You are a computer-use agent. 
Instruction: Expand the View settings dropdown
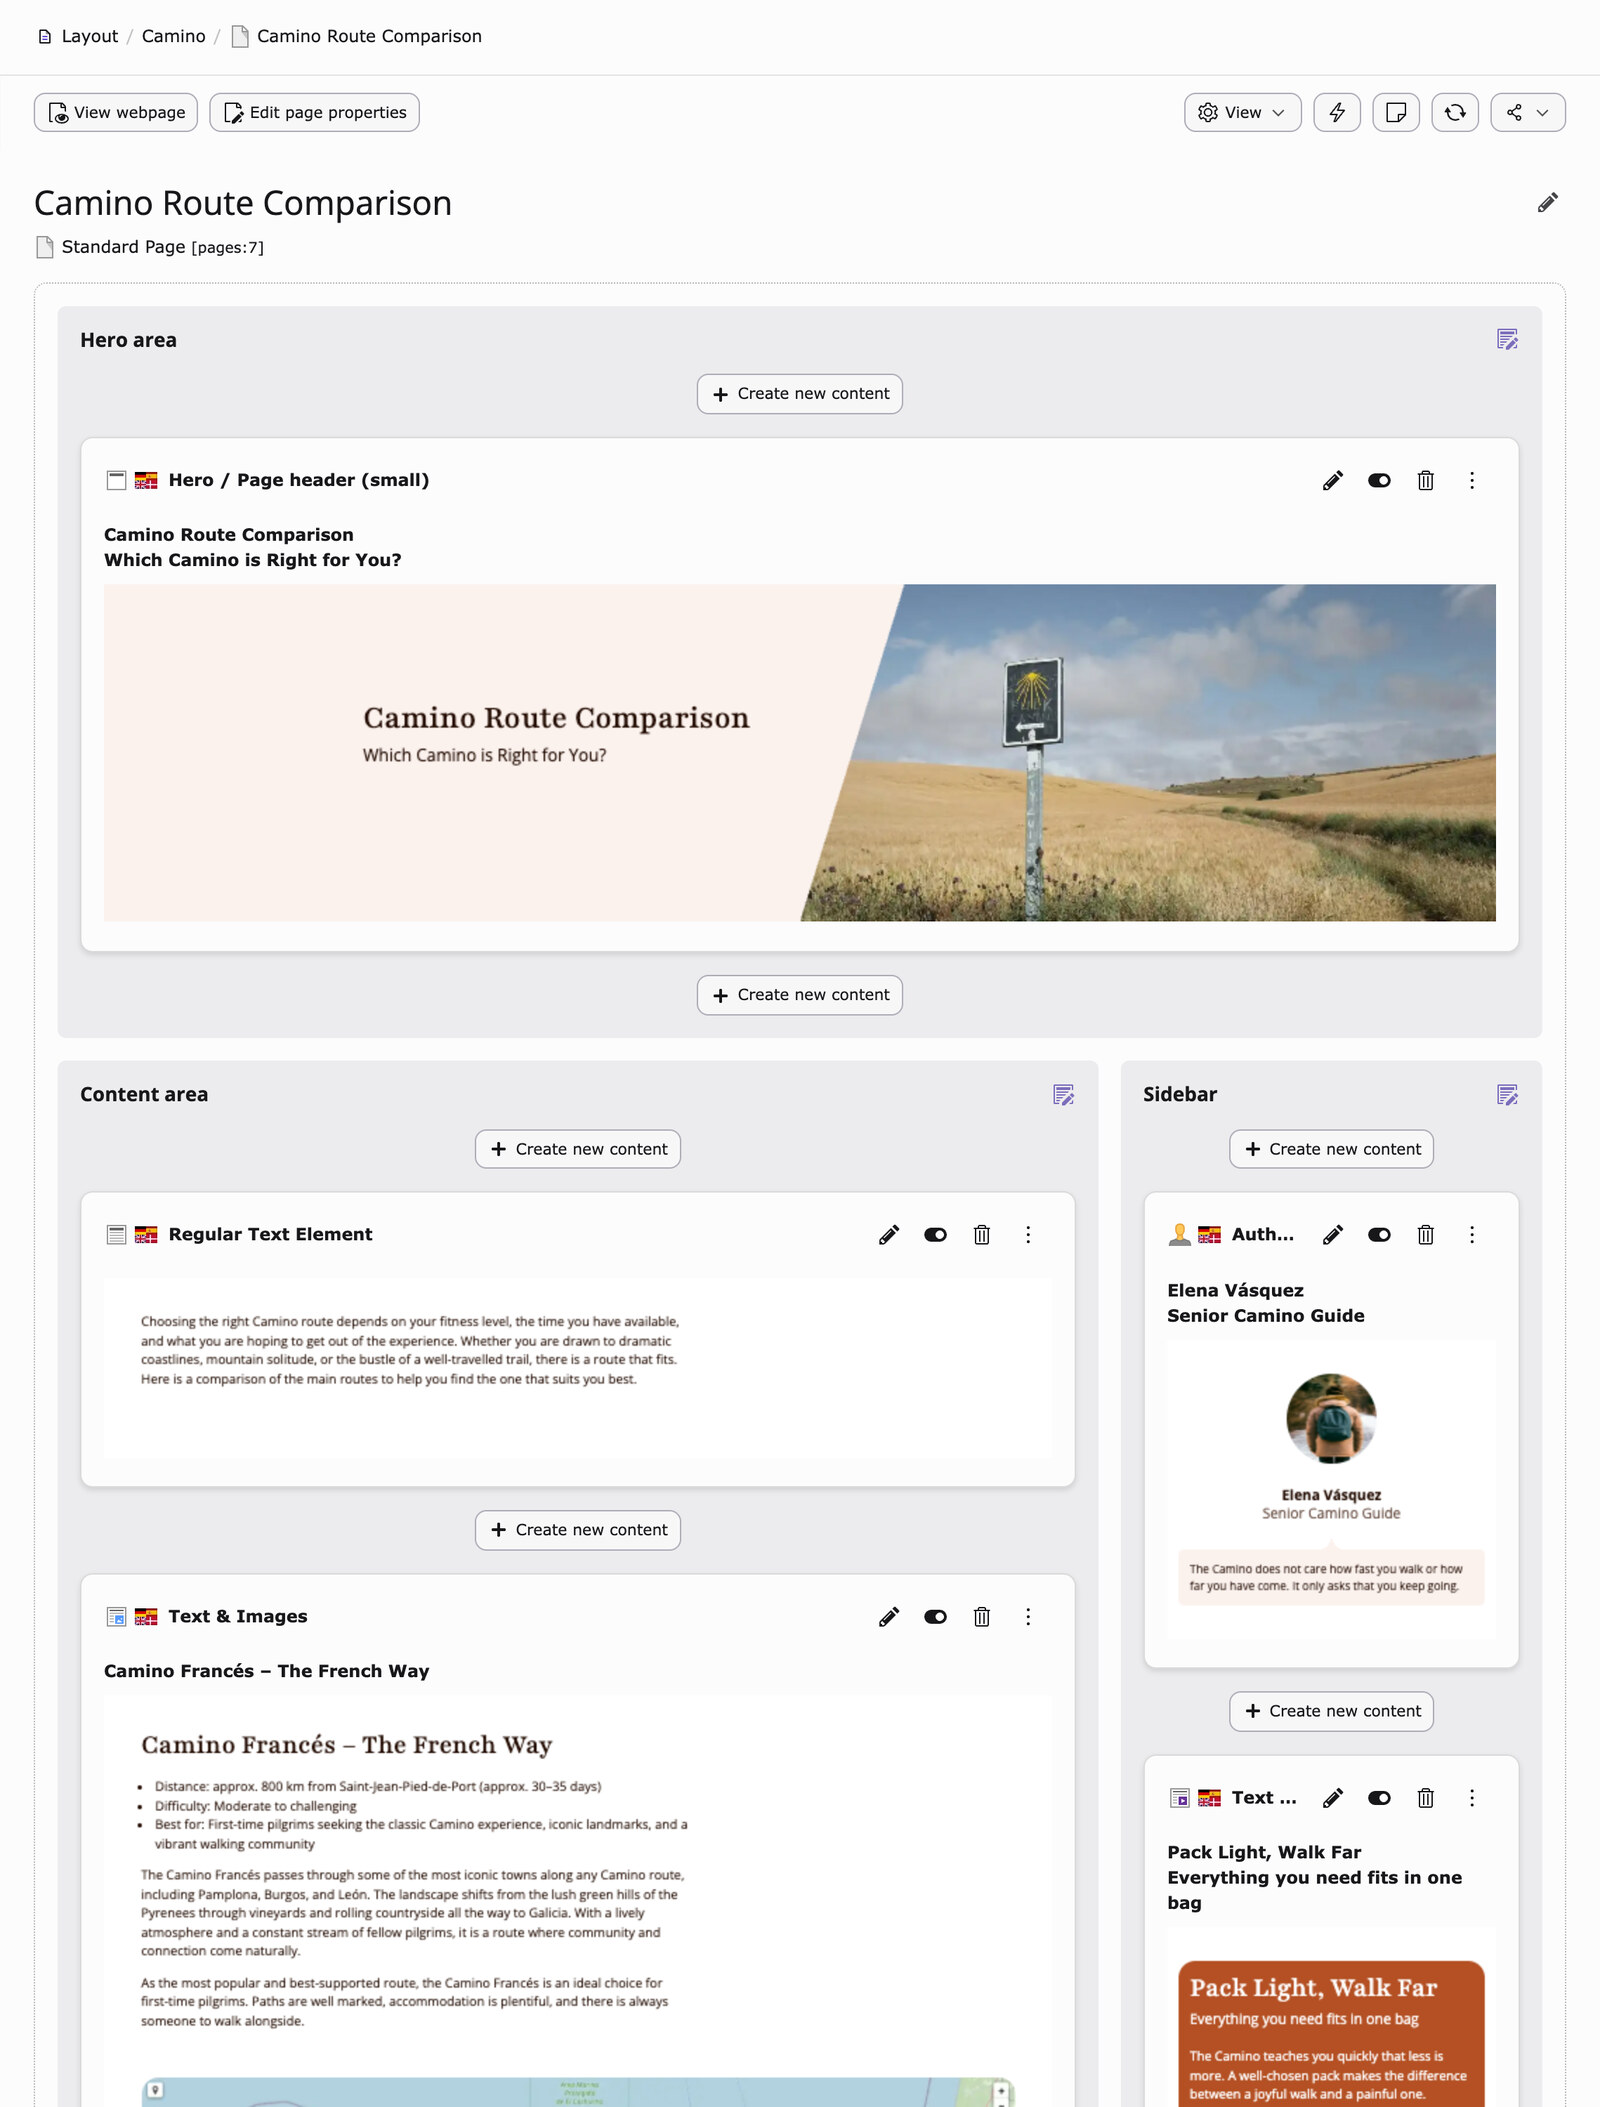(x=1242, y=112)
